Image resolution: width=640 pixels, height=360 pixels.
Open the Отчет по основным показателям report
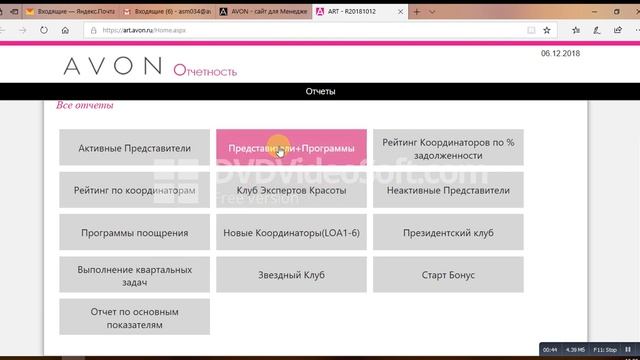[x=134, y=317]
